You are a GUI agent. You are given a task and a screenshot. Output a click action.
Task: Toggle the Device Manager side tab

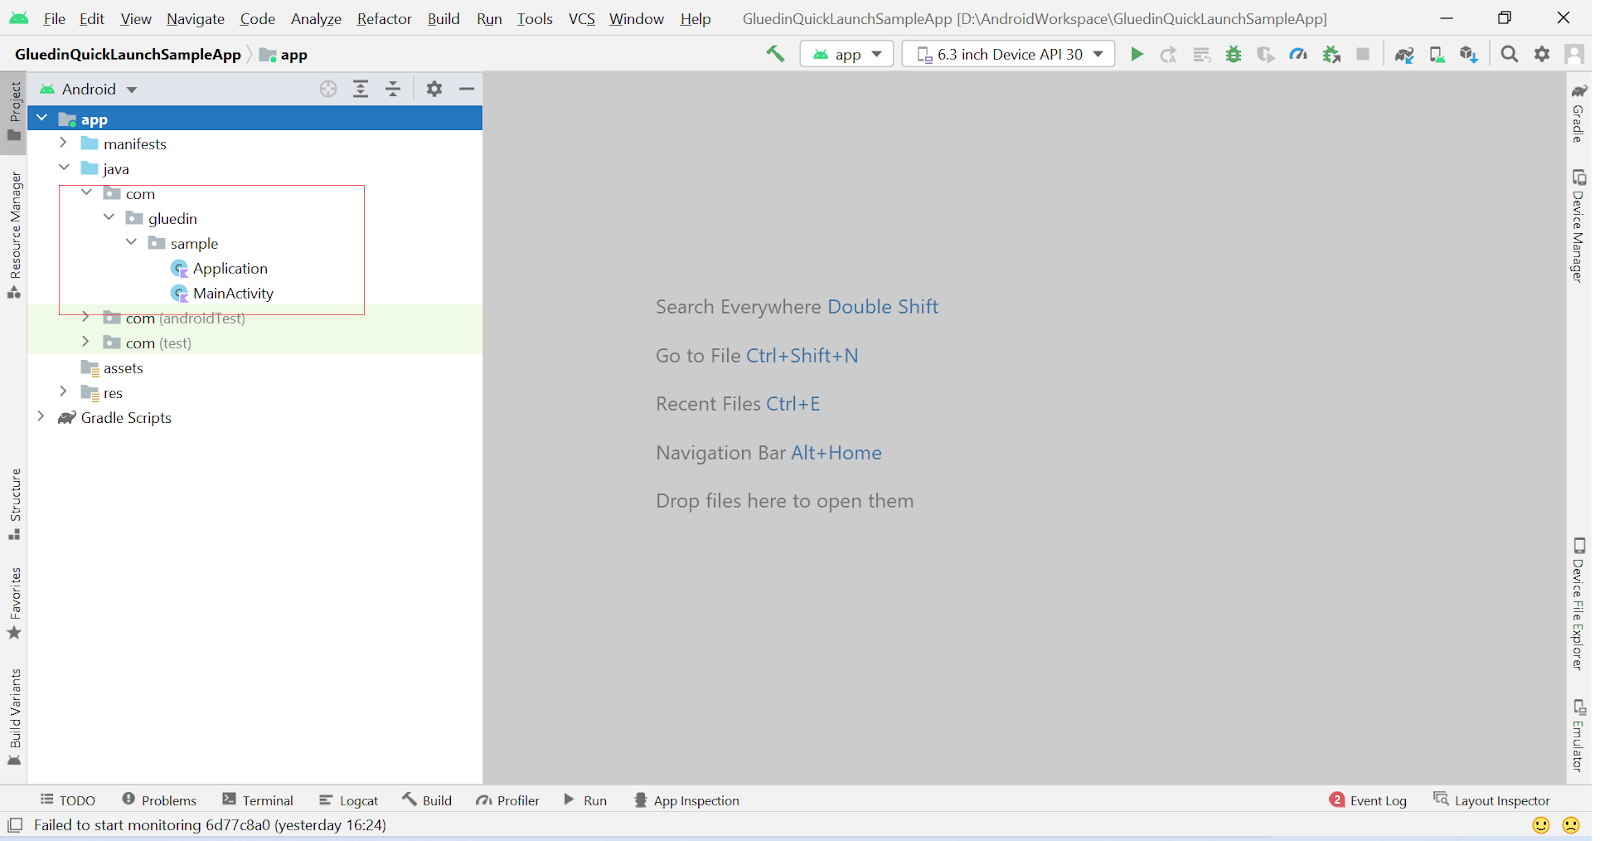(1578, 226)
